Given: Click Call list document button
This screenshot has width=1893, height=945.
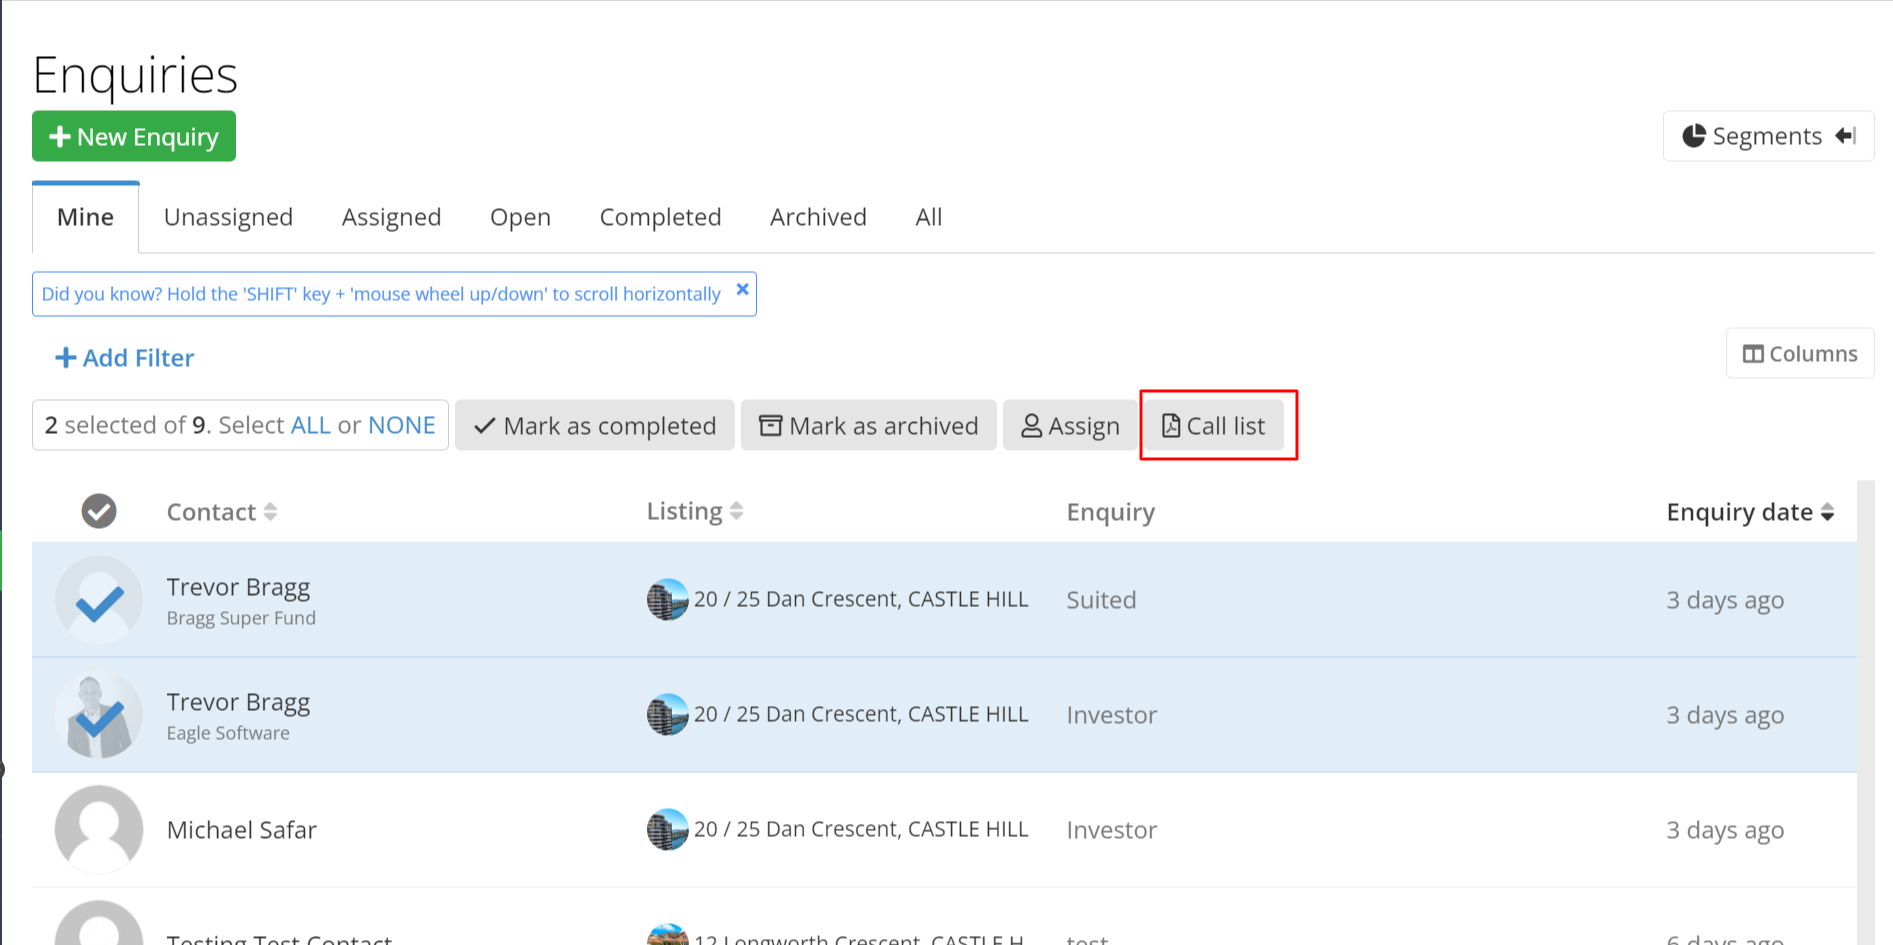Looking at the screenshot, I should coord(1213,426).
